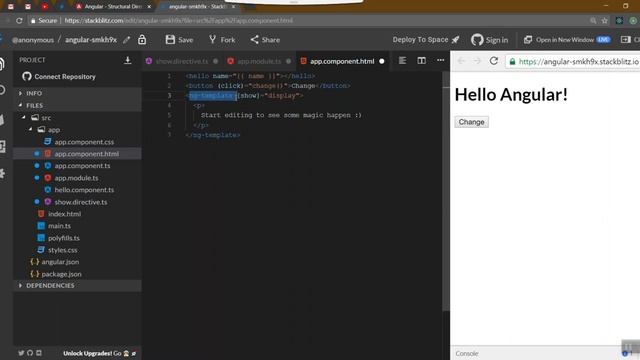
Task: Click the Save button
Action: pyautogui.click(x=179, y=40)
